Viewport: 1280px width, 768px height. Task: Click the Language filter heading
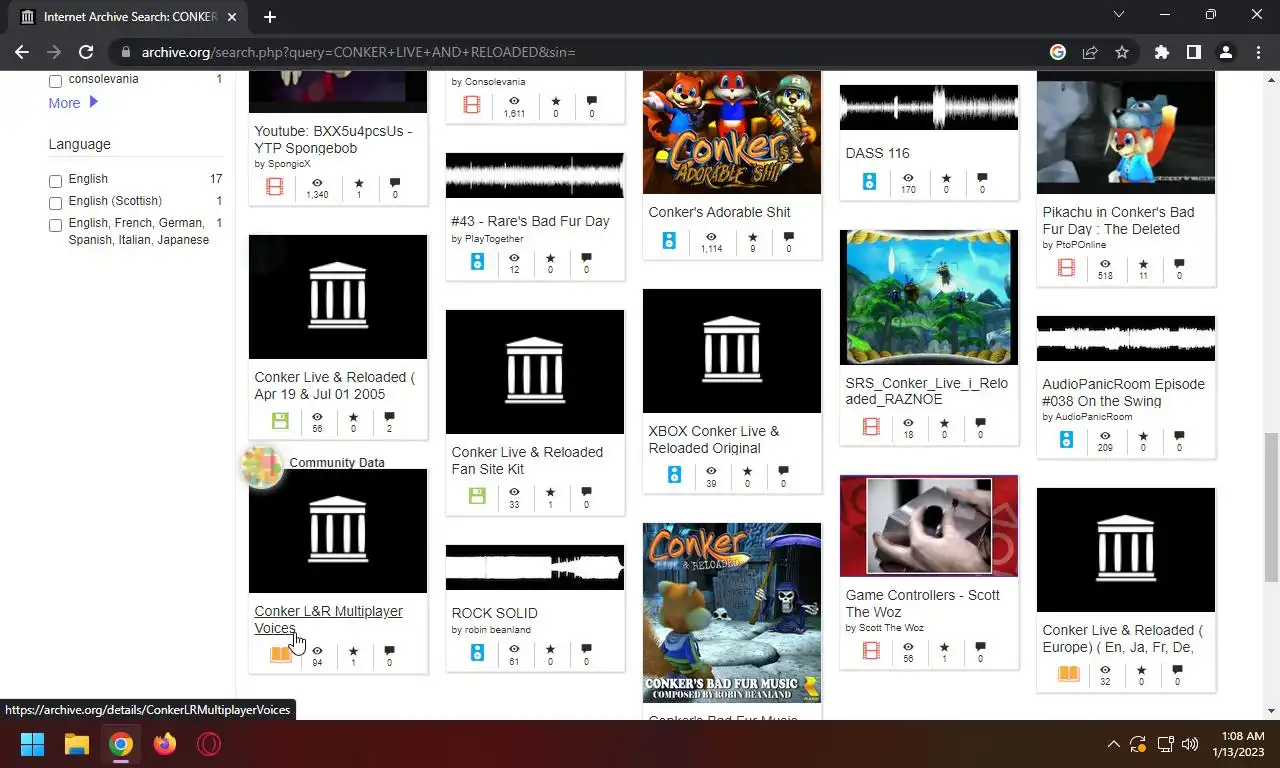click(80, 144)
